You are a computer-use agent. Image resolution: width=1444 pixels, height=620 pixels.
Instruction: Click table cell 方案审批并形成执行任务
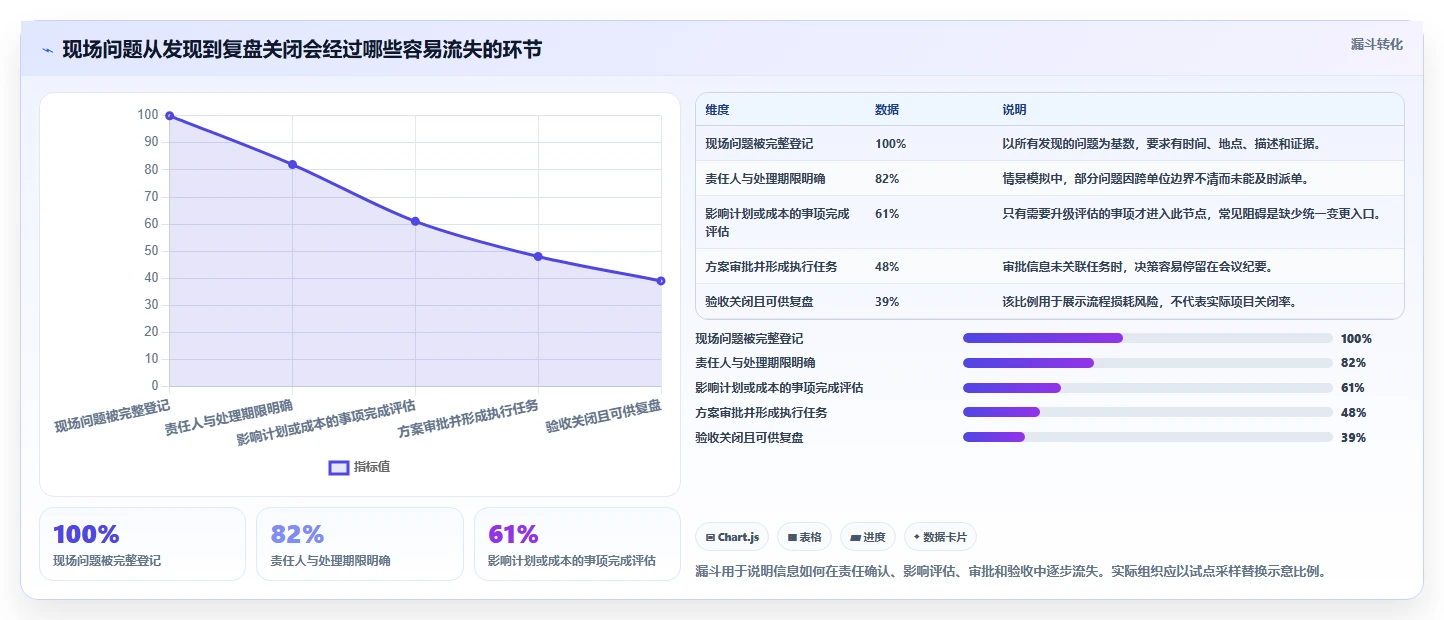[x=771, y=266]
